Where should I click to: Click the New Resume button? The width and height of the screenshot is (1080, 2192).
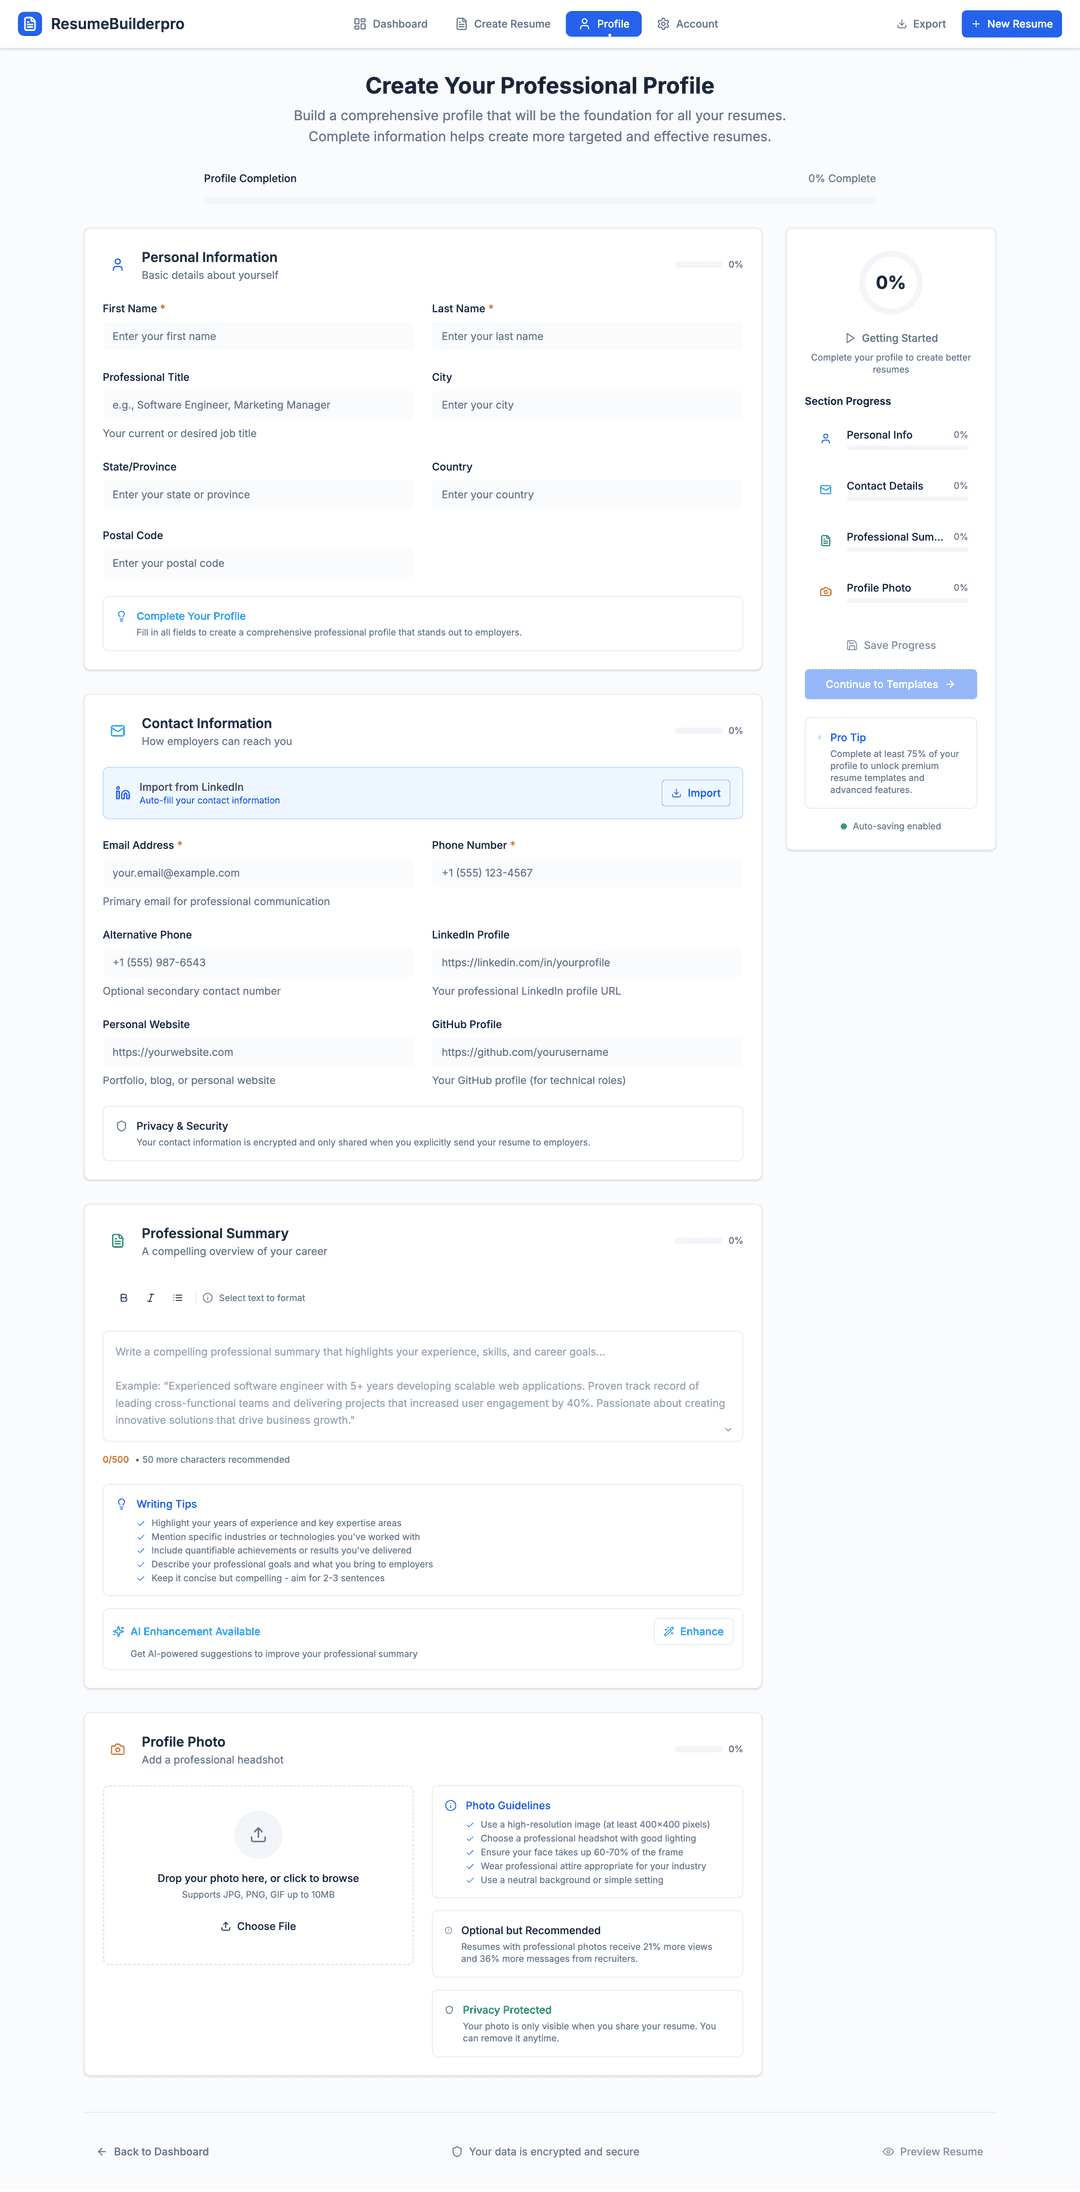1011,23
